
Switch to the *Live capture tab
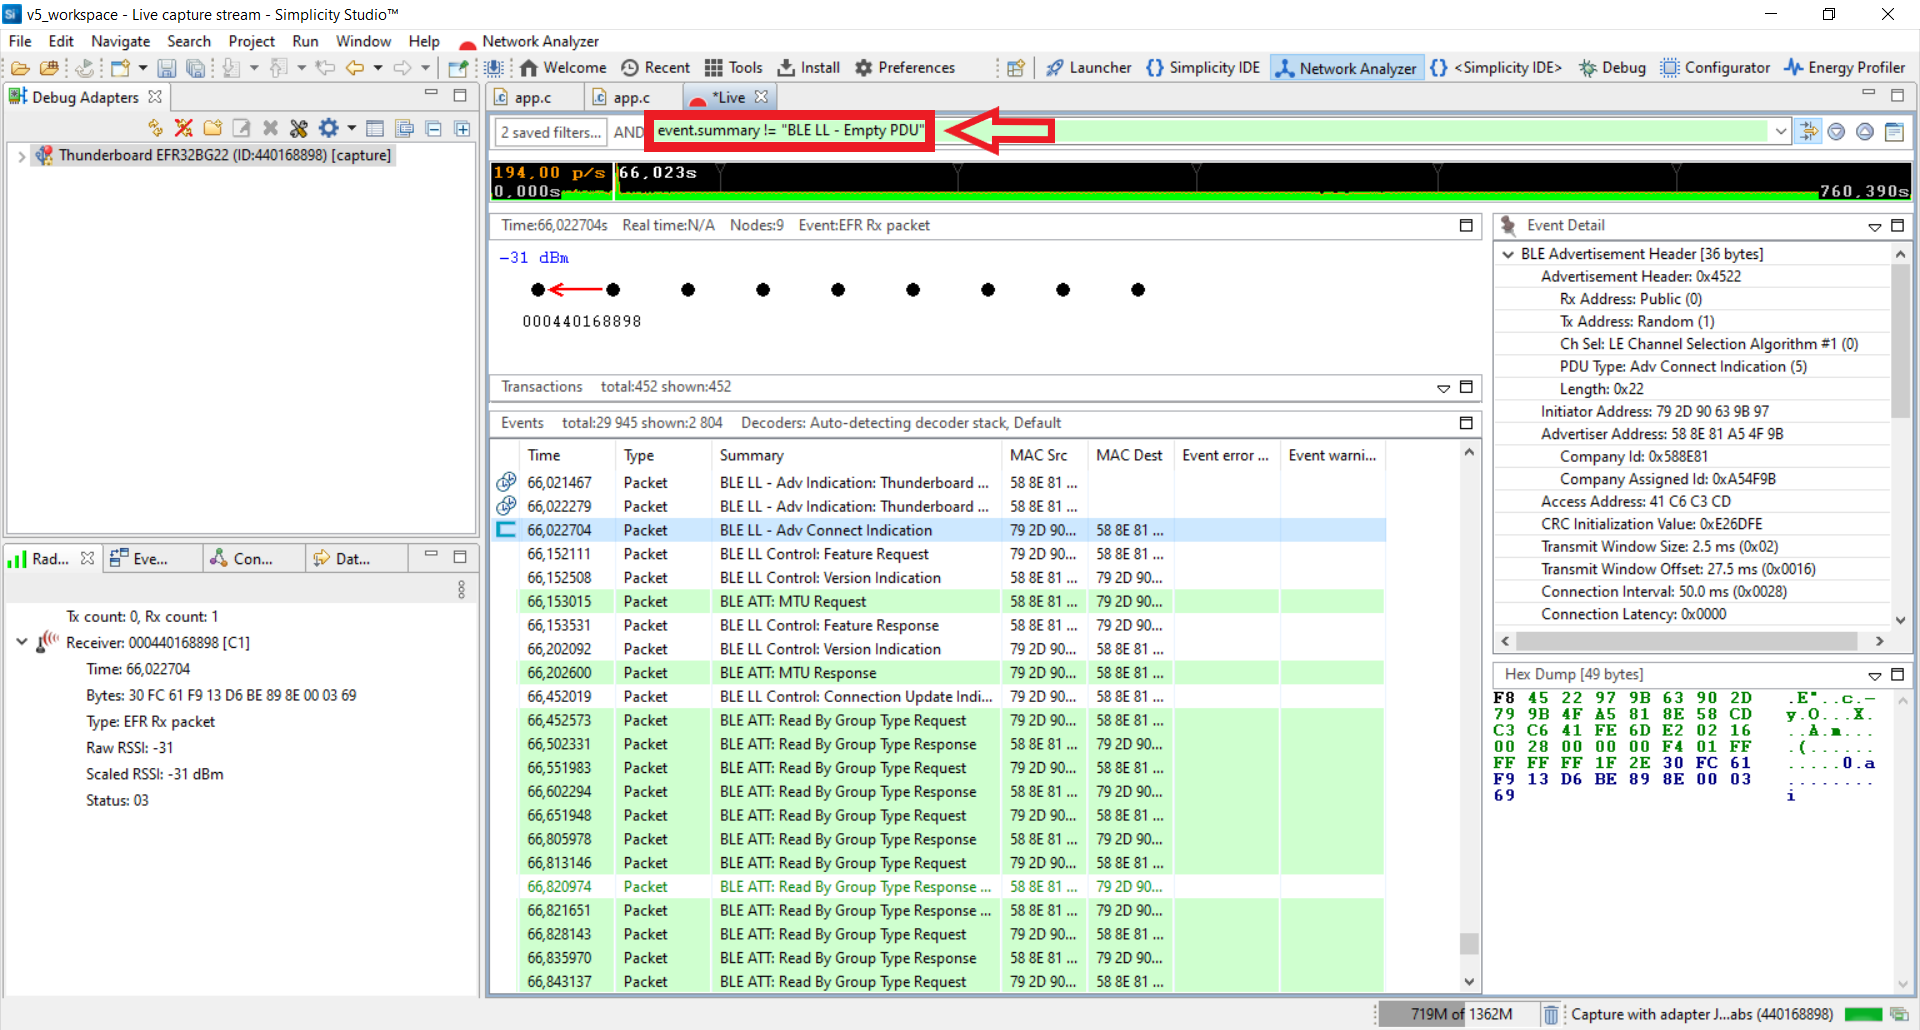tap(728, 97)
